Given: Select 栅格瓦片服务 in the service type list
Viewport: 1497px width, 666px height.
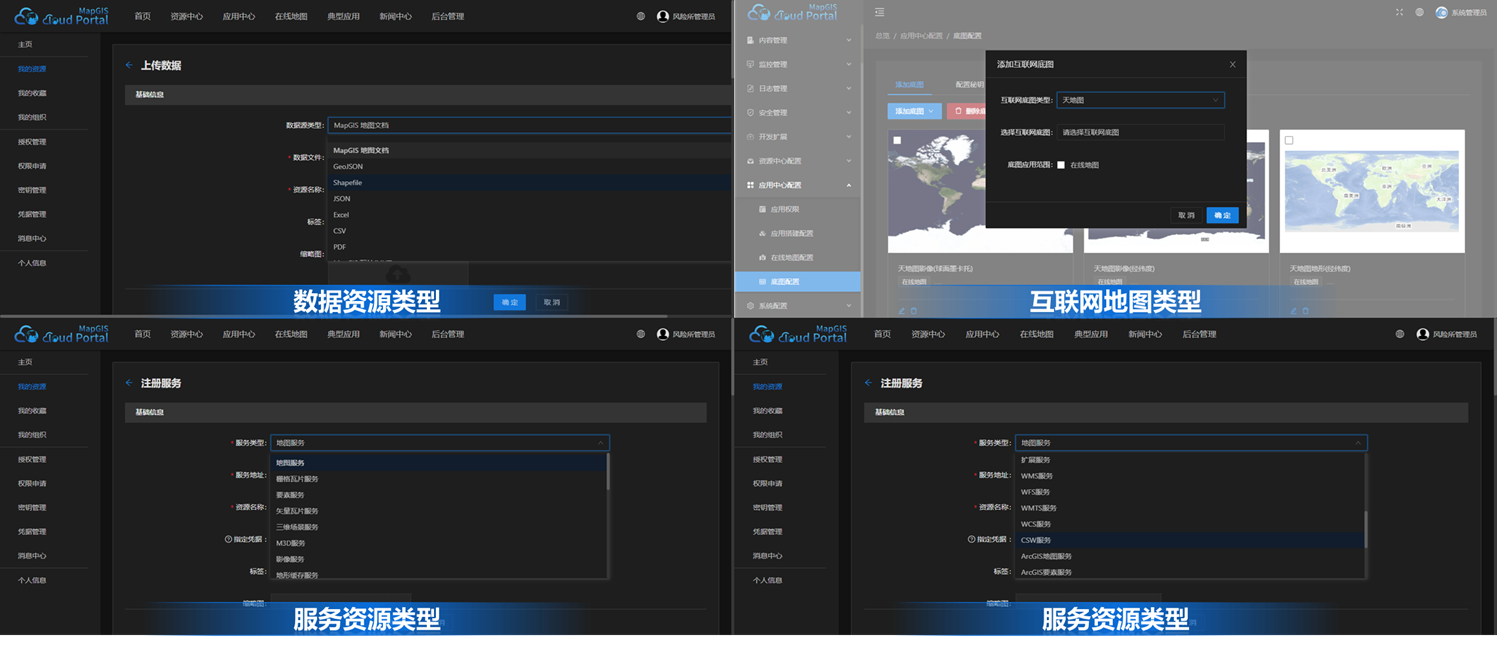Looking at the screenshot, I should pyautogui.click(x=438, y=479).
